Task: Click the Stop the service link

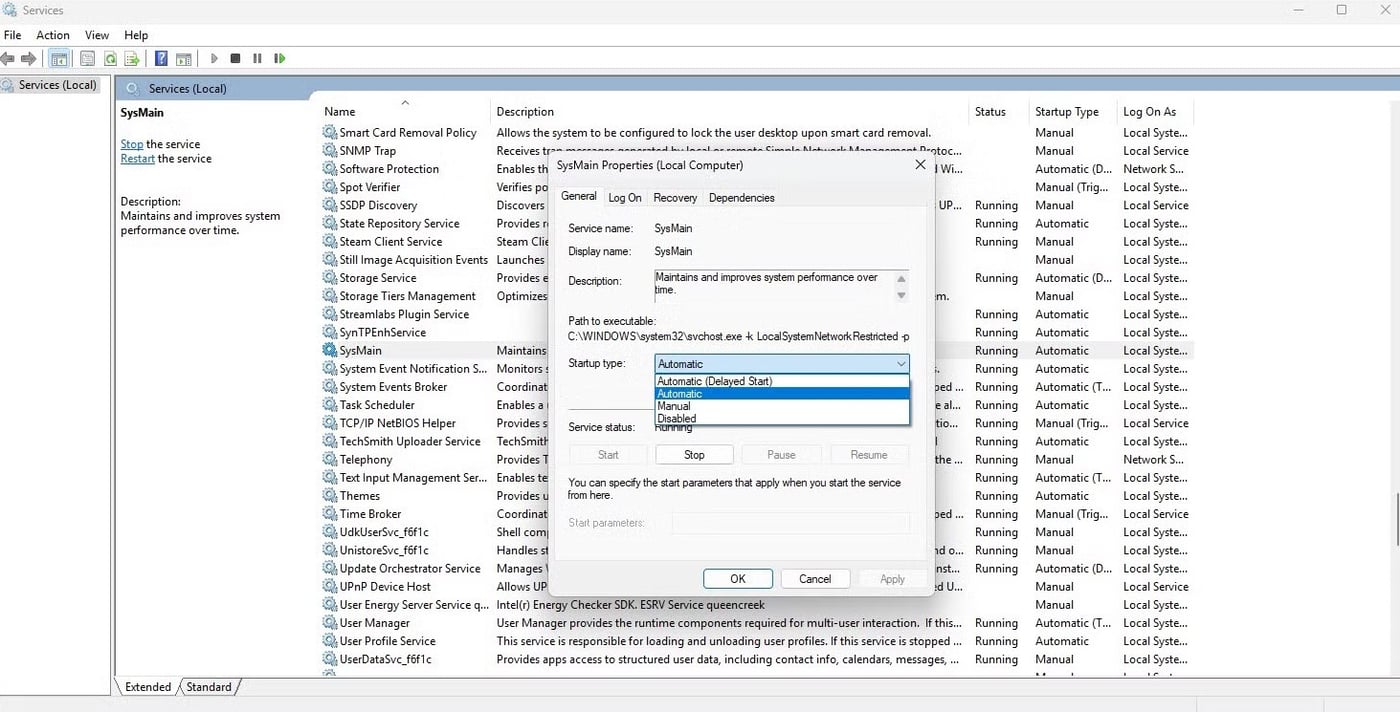Action: tap(131, 143)
